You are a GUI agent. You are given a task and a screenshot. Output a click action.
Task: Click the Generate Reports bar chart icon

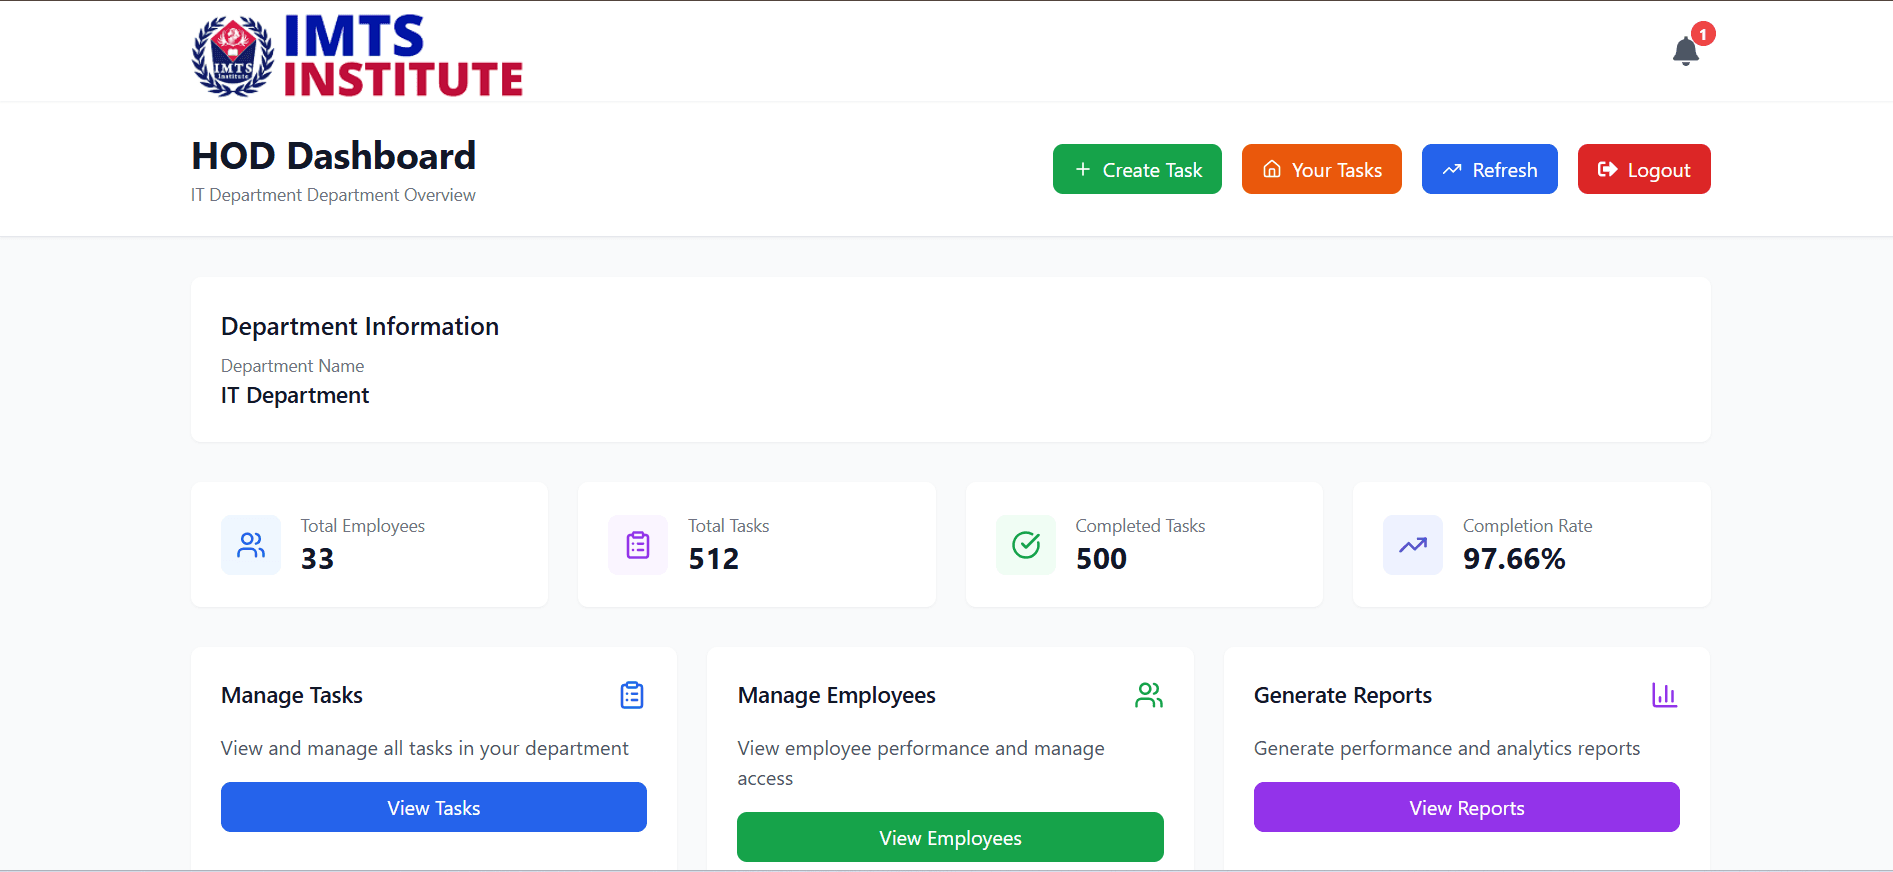(x=1665, y=695)
